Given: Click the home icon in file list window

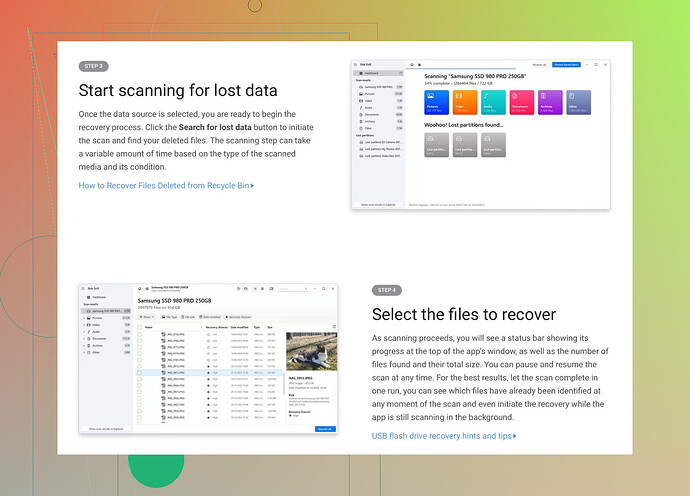Looking at the screenshot, I should (x=139, y=289).
